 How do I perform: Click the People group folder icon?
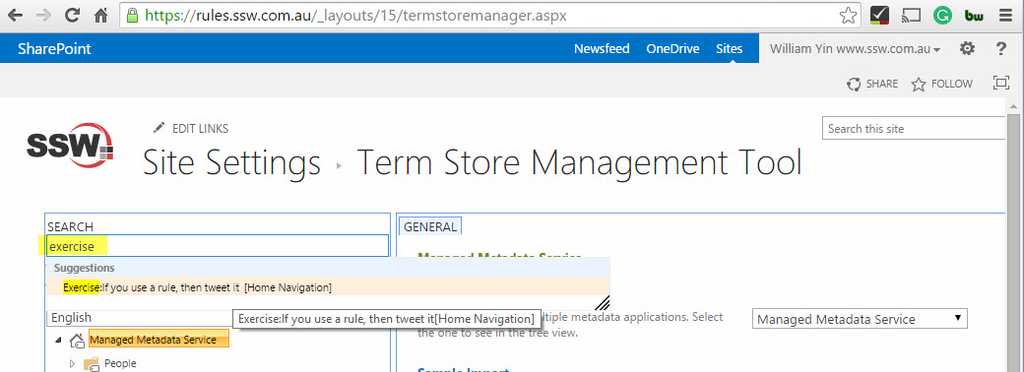91,364
